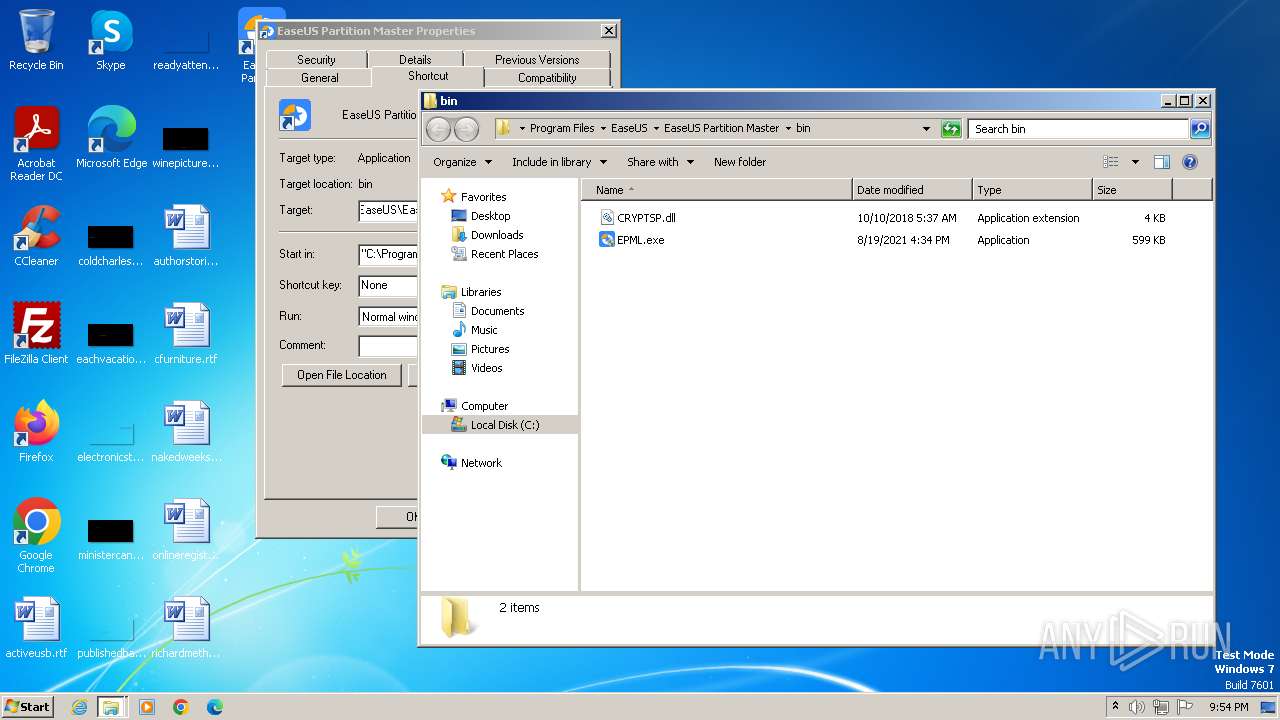Open Microsoft Edge desktop shortcut
Image resolution: width=1280 pixels, height=720 pixels.
[111, 138]
